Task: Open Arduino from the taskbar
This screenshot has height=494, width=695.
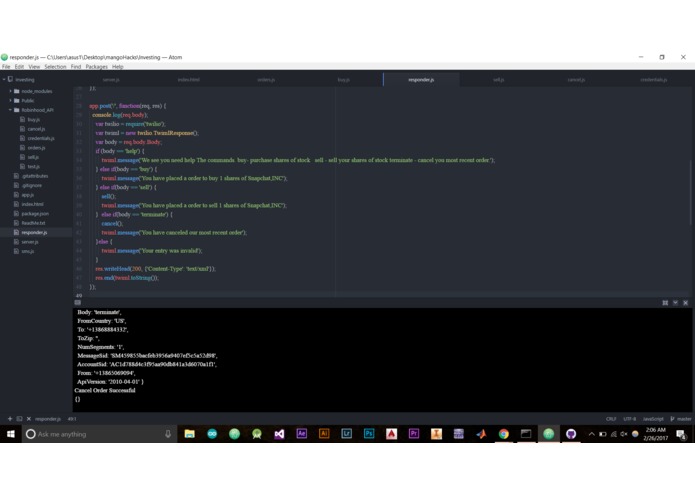Action: point(212,434)
